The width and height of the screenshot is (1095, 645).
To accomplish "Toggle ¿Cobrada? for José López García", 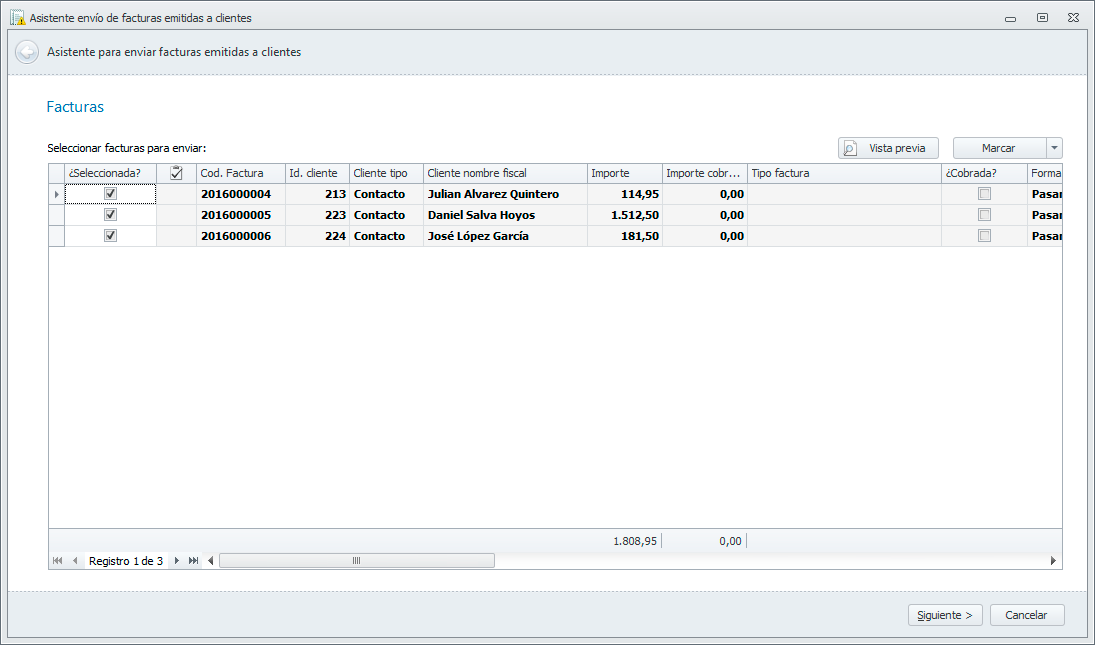I will click(x=985, y=235).
